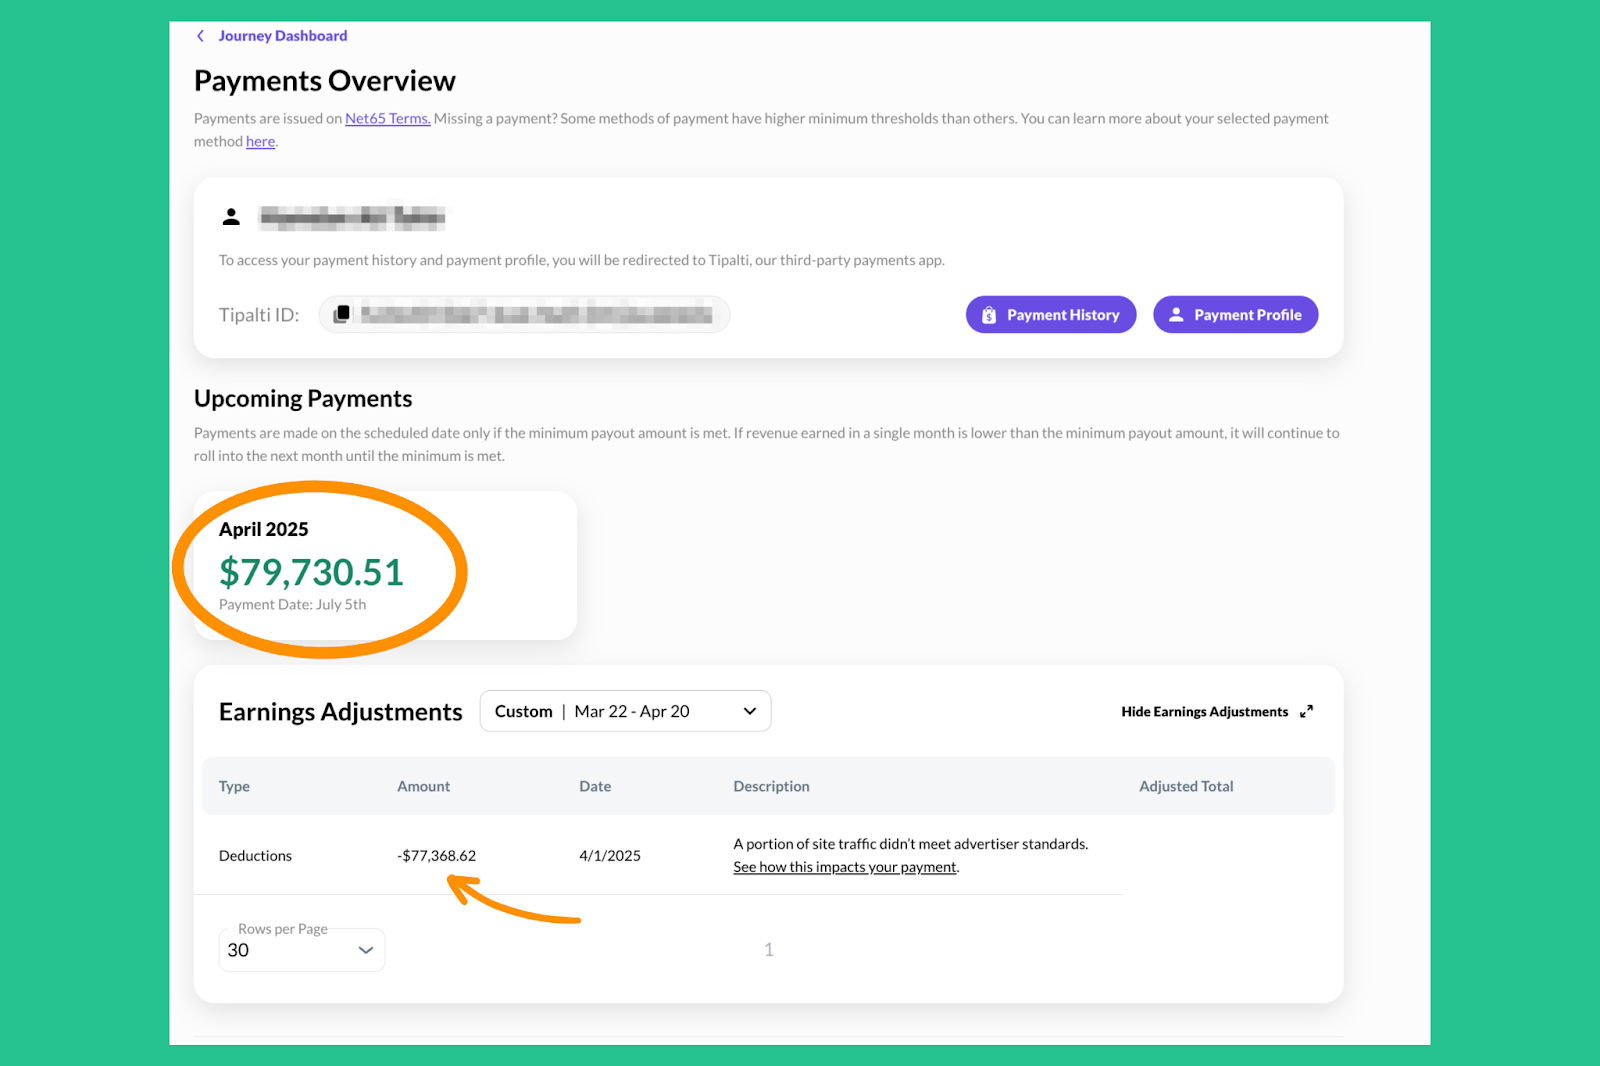Open 'See how this impacts your payment'
Viewport: 1600px width, 1066px height.
click(x=845, y=867)
